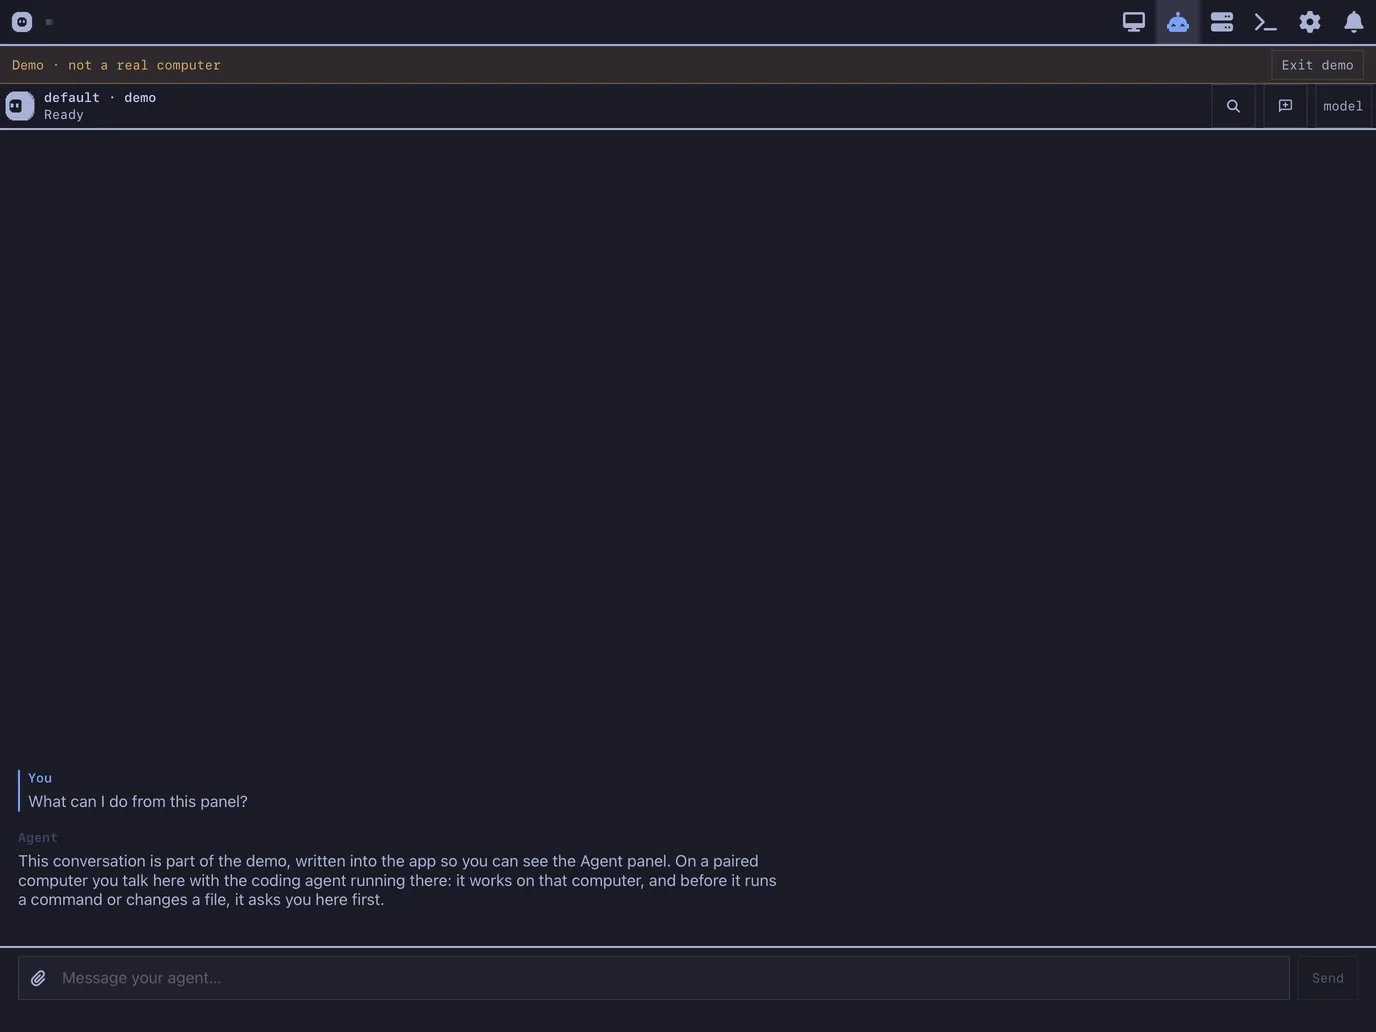Click the Send button
1376x1032 pixels.
[1327, 978]
